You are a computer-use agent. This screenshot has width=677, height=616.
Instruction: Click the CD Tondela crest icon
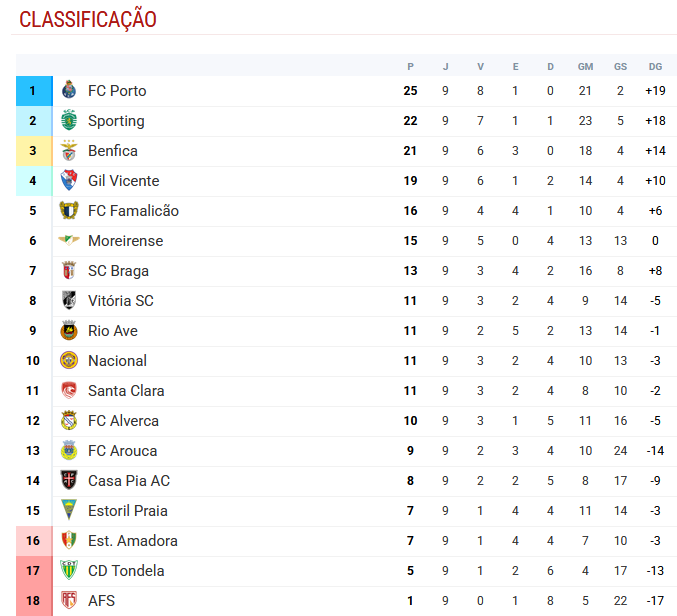pyautogui.click(x=69, y=571)
